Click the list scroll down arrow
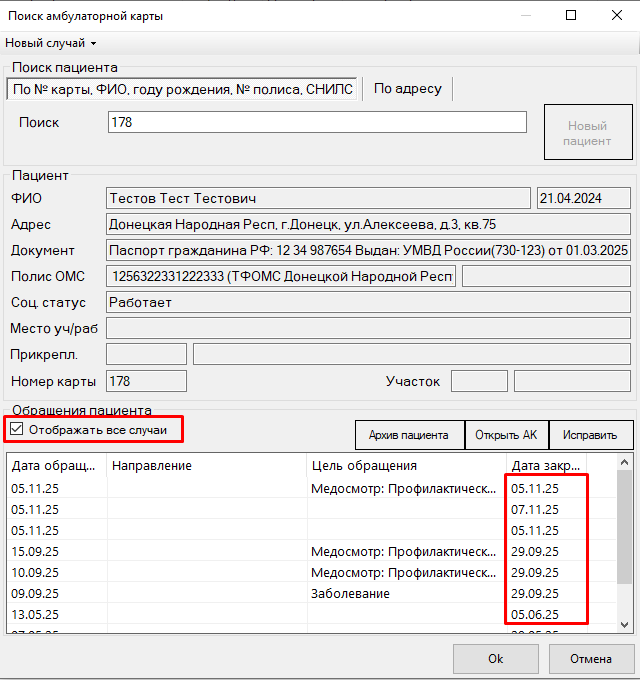This screenshot has width=640, height=680. coord(624,624)
